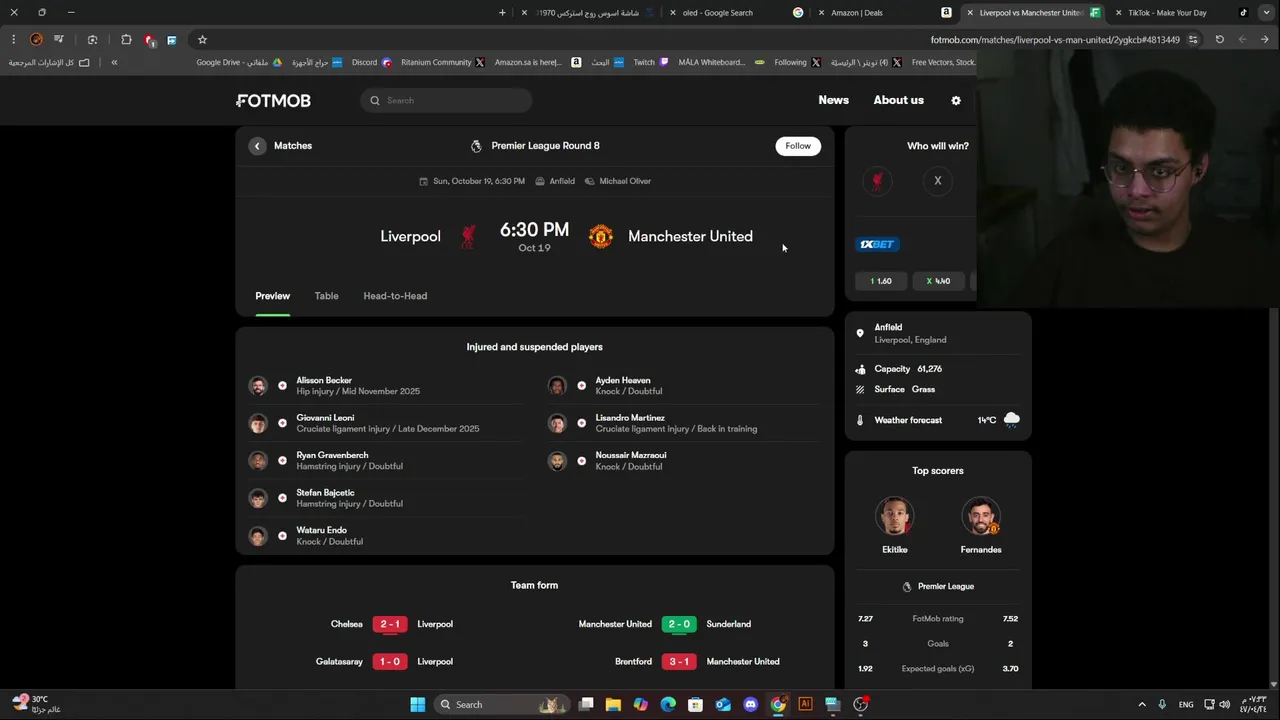Viewport: 1280px width, 720px height.
Task: Pick Liverpool crest in Who will win
Action: [x=877, y=181]
